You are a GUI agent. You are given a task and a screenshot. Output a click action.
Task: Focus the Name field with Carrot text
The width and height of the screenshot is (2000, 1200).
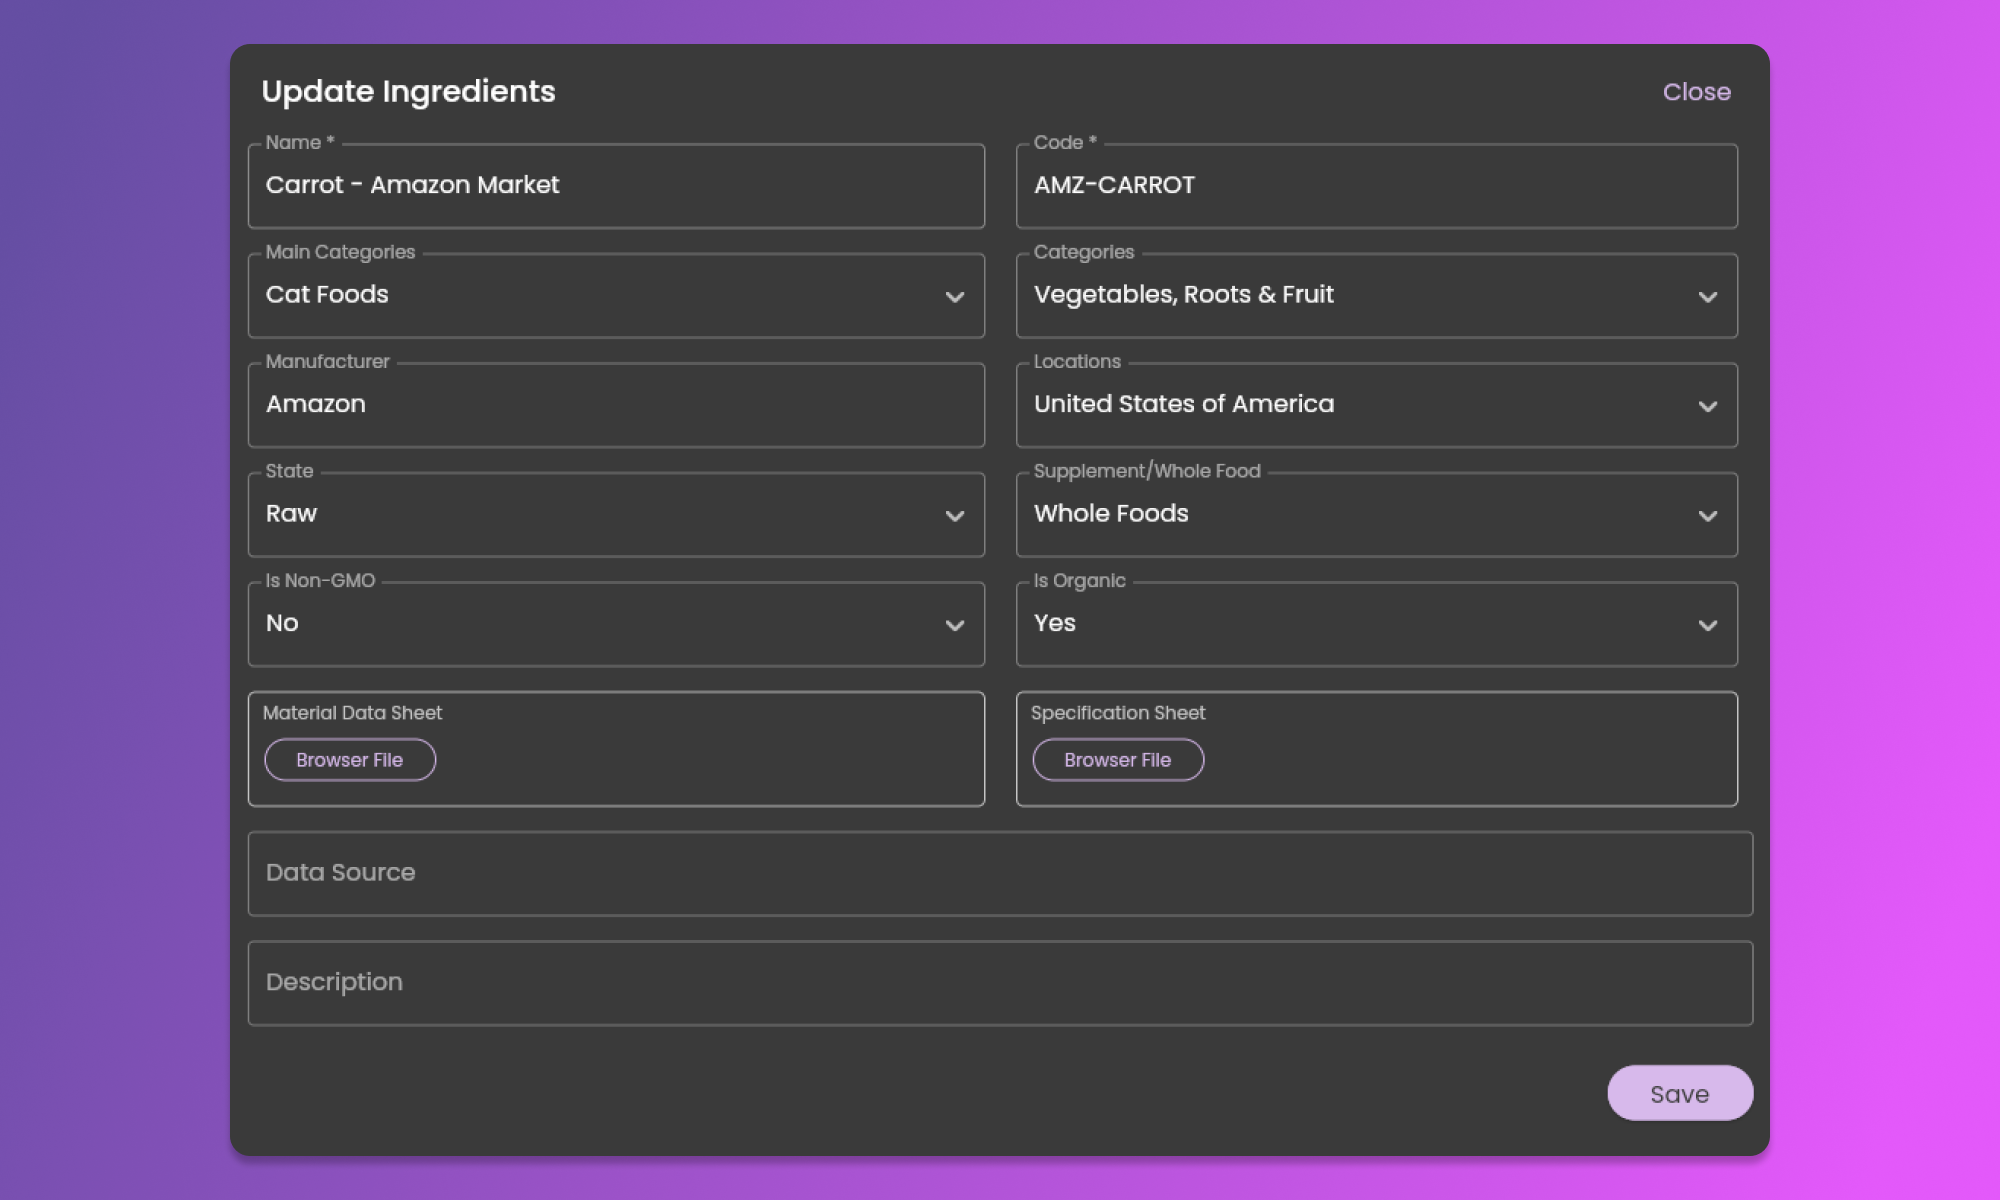point(615,186)
